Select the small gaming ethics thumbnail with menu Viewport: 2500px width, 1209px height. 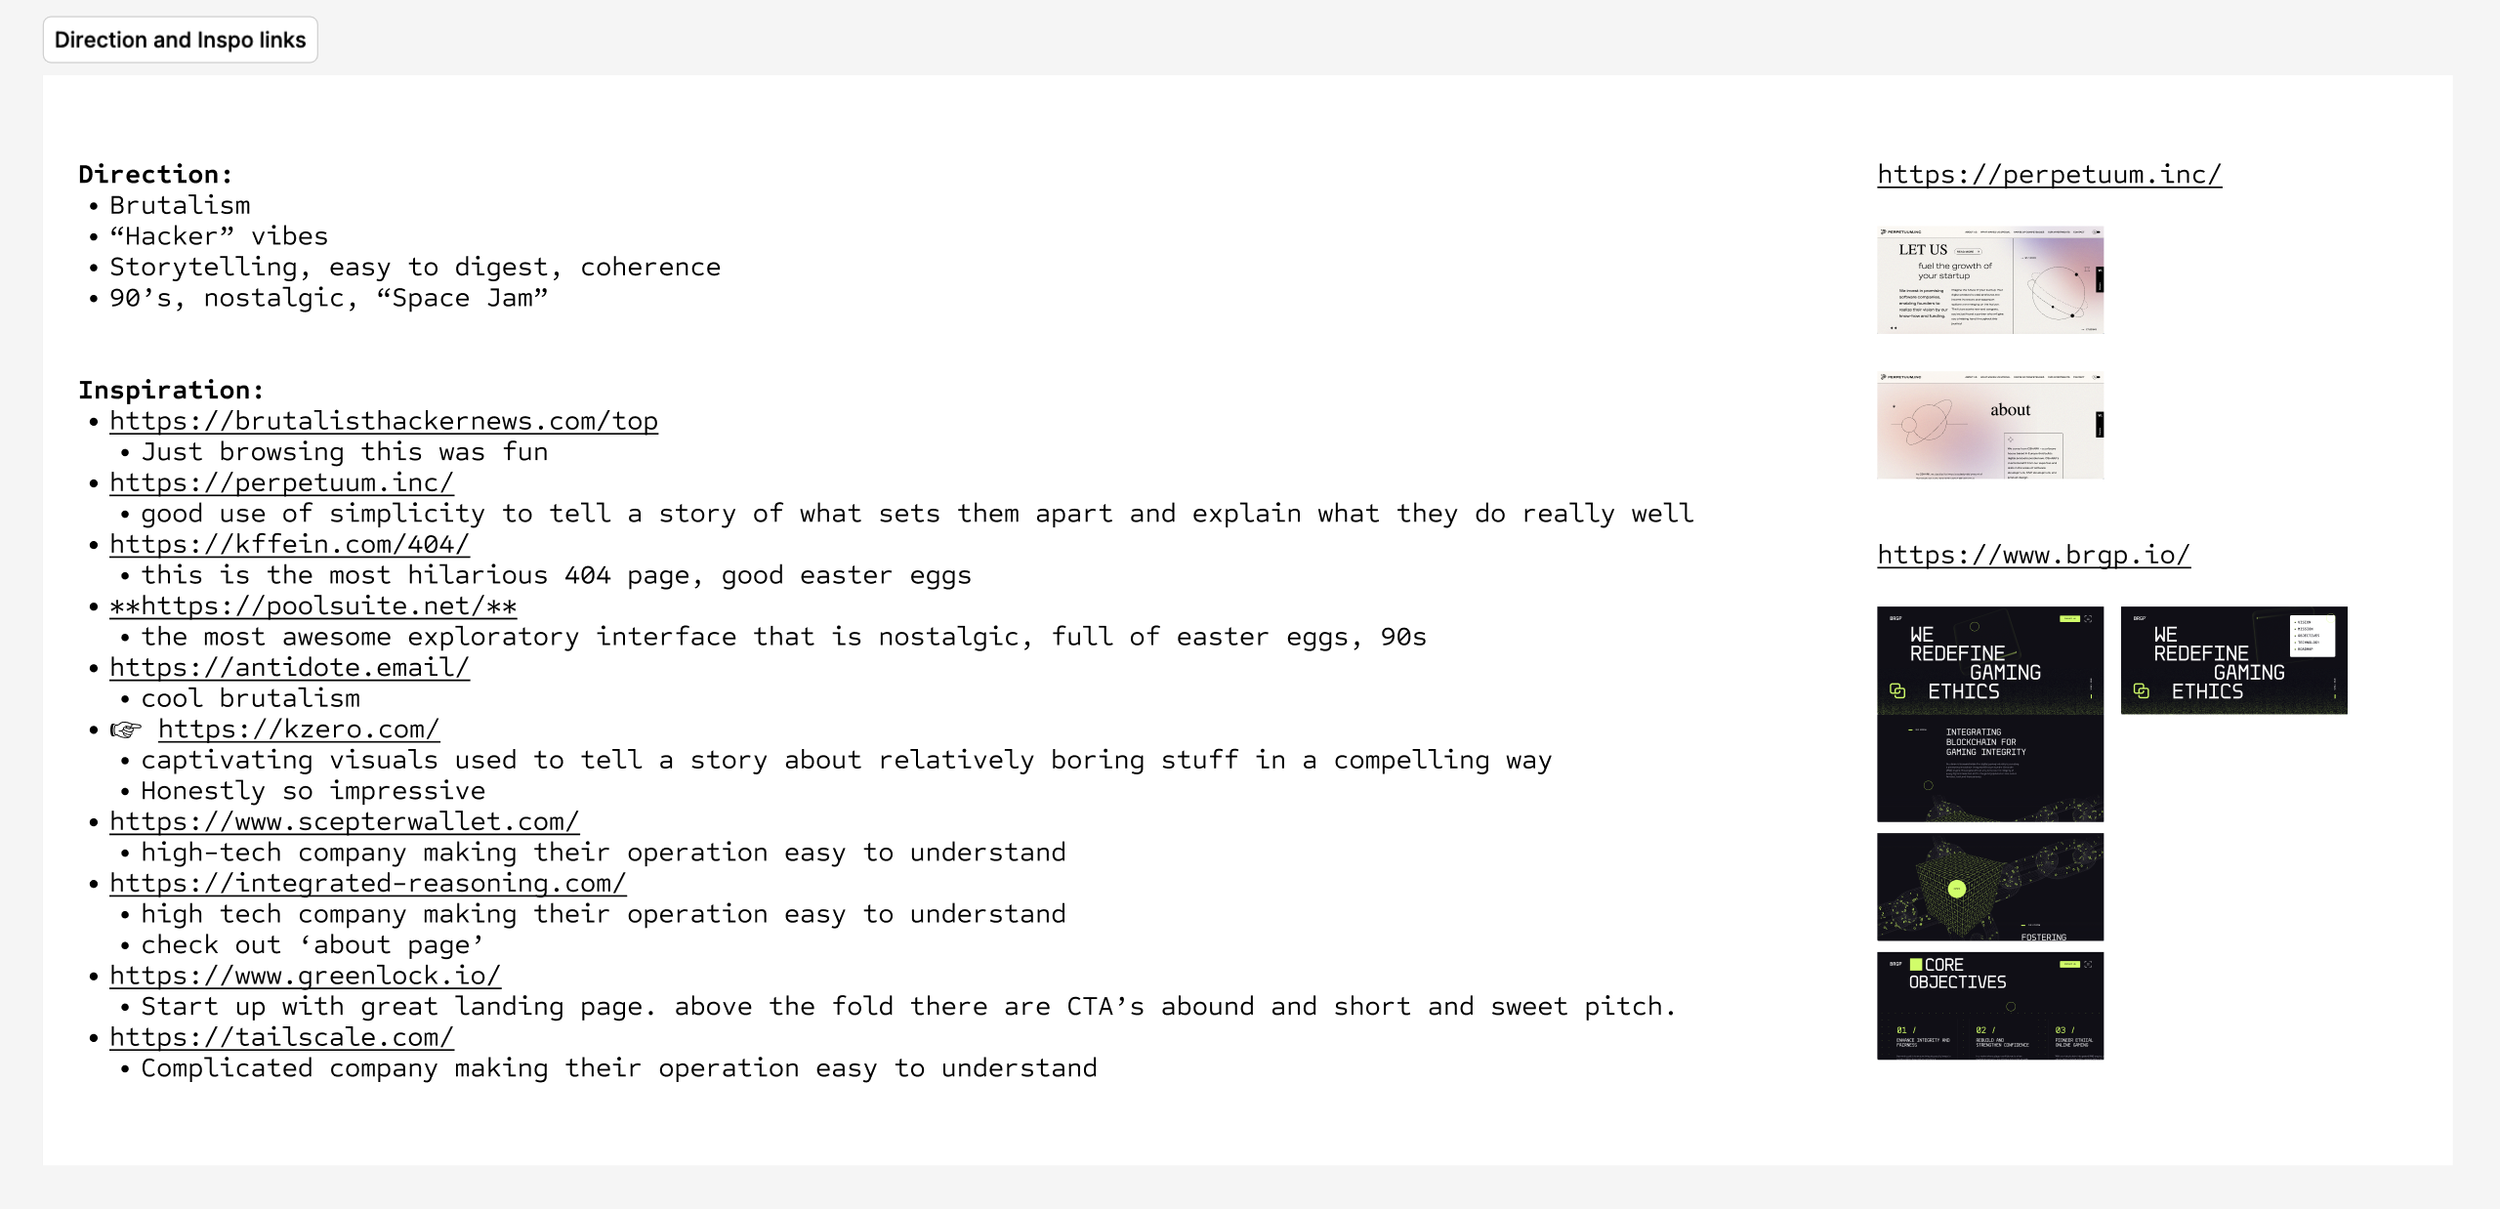click(2234, 660)
